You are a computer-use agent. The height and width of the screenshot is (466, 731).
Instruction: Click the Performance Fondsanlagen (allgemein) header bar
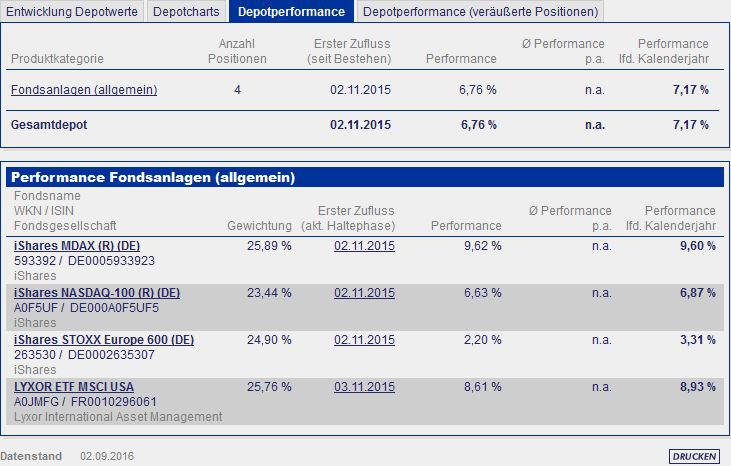click(365, 178)
